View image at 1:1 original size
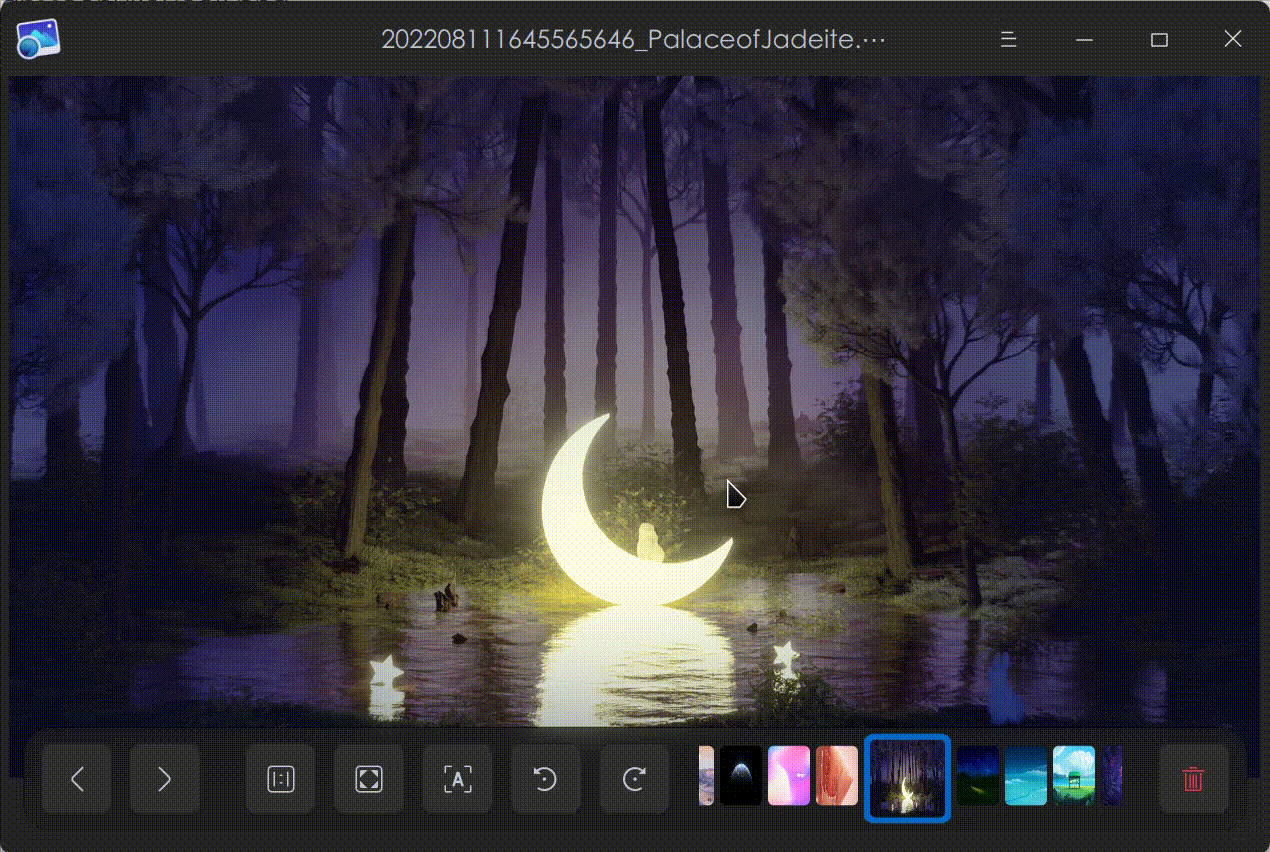 280,780
